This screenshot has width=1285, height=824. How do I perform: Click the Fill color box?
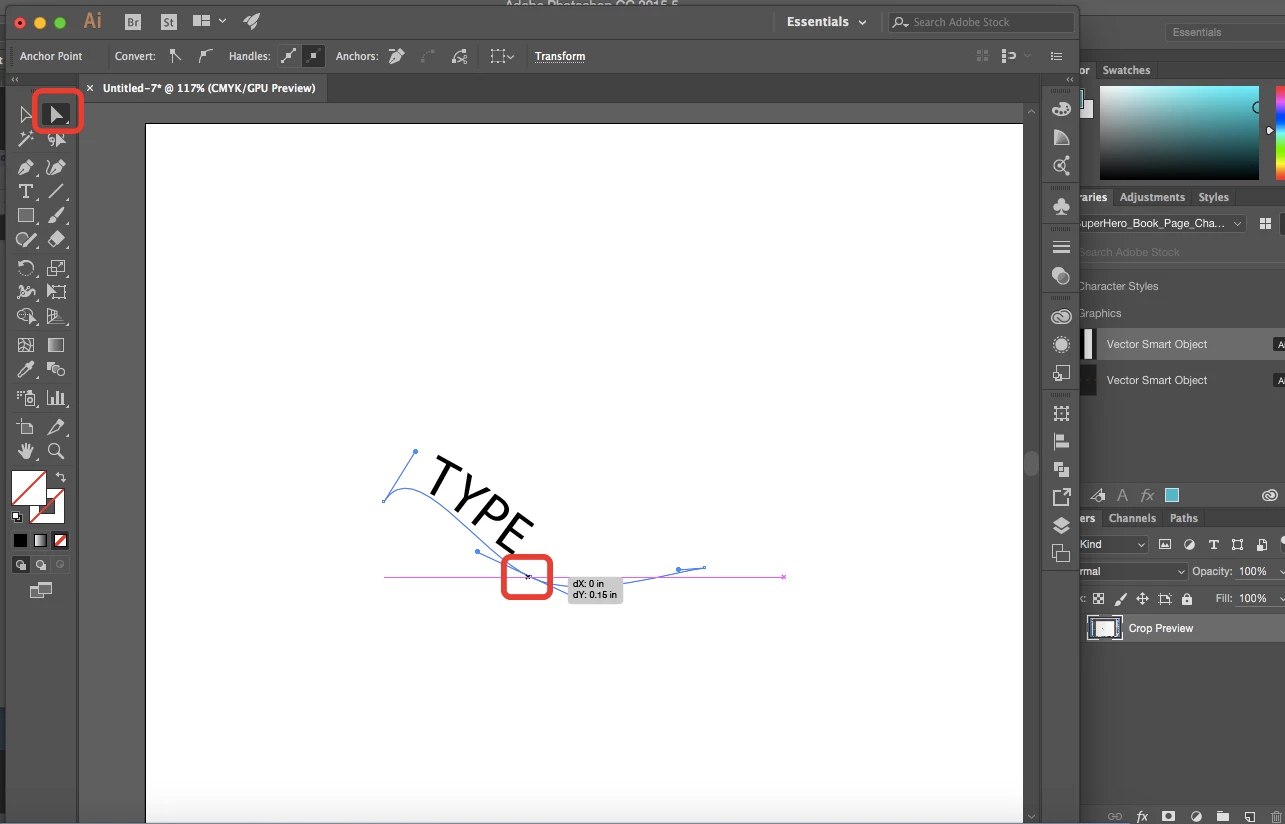[28, 488]
